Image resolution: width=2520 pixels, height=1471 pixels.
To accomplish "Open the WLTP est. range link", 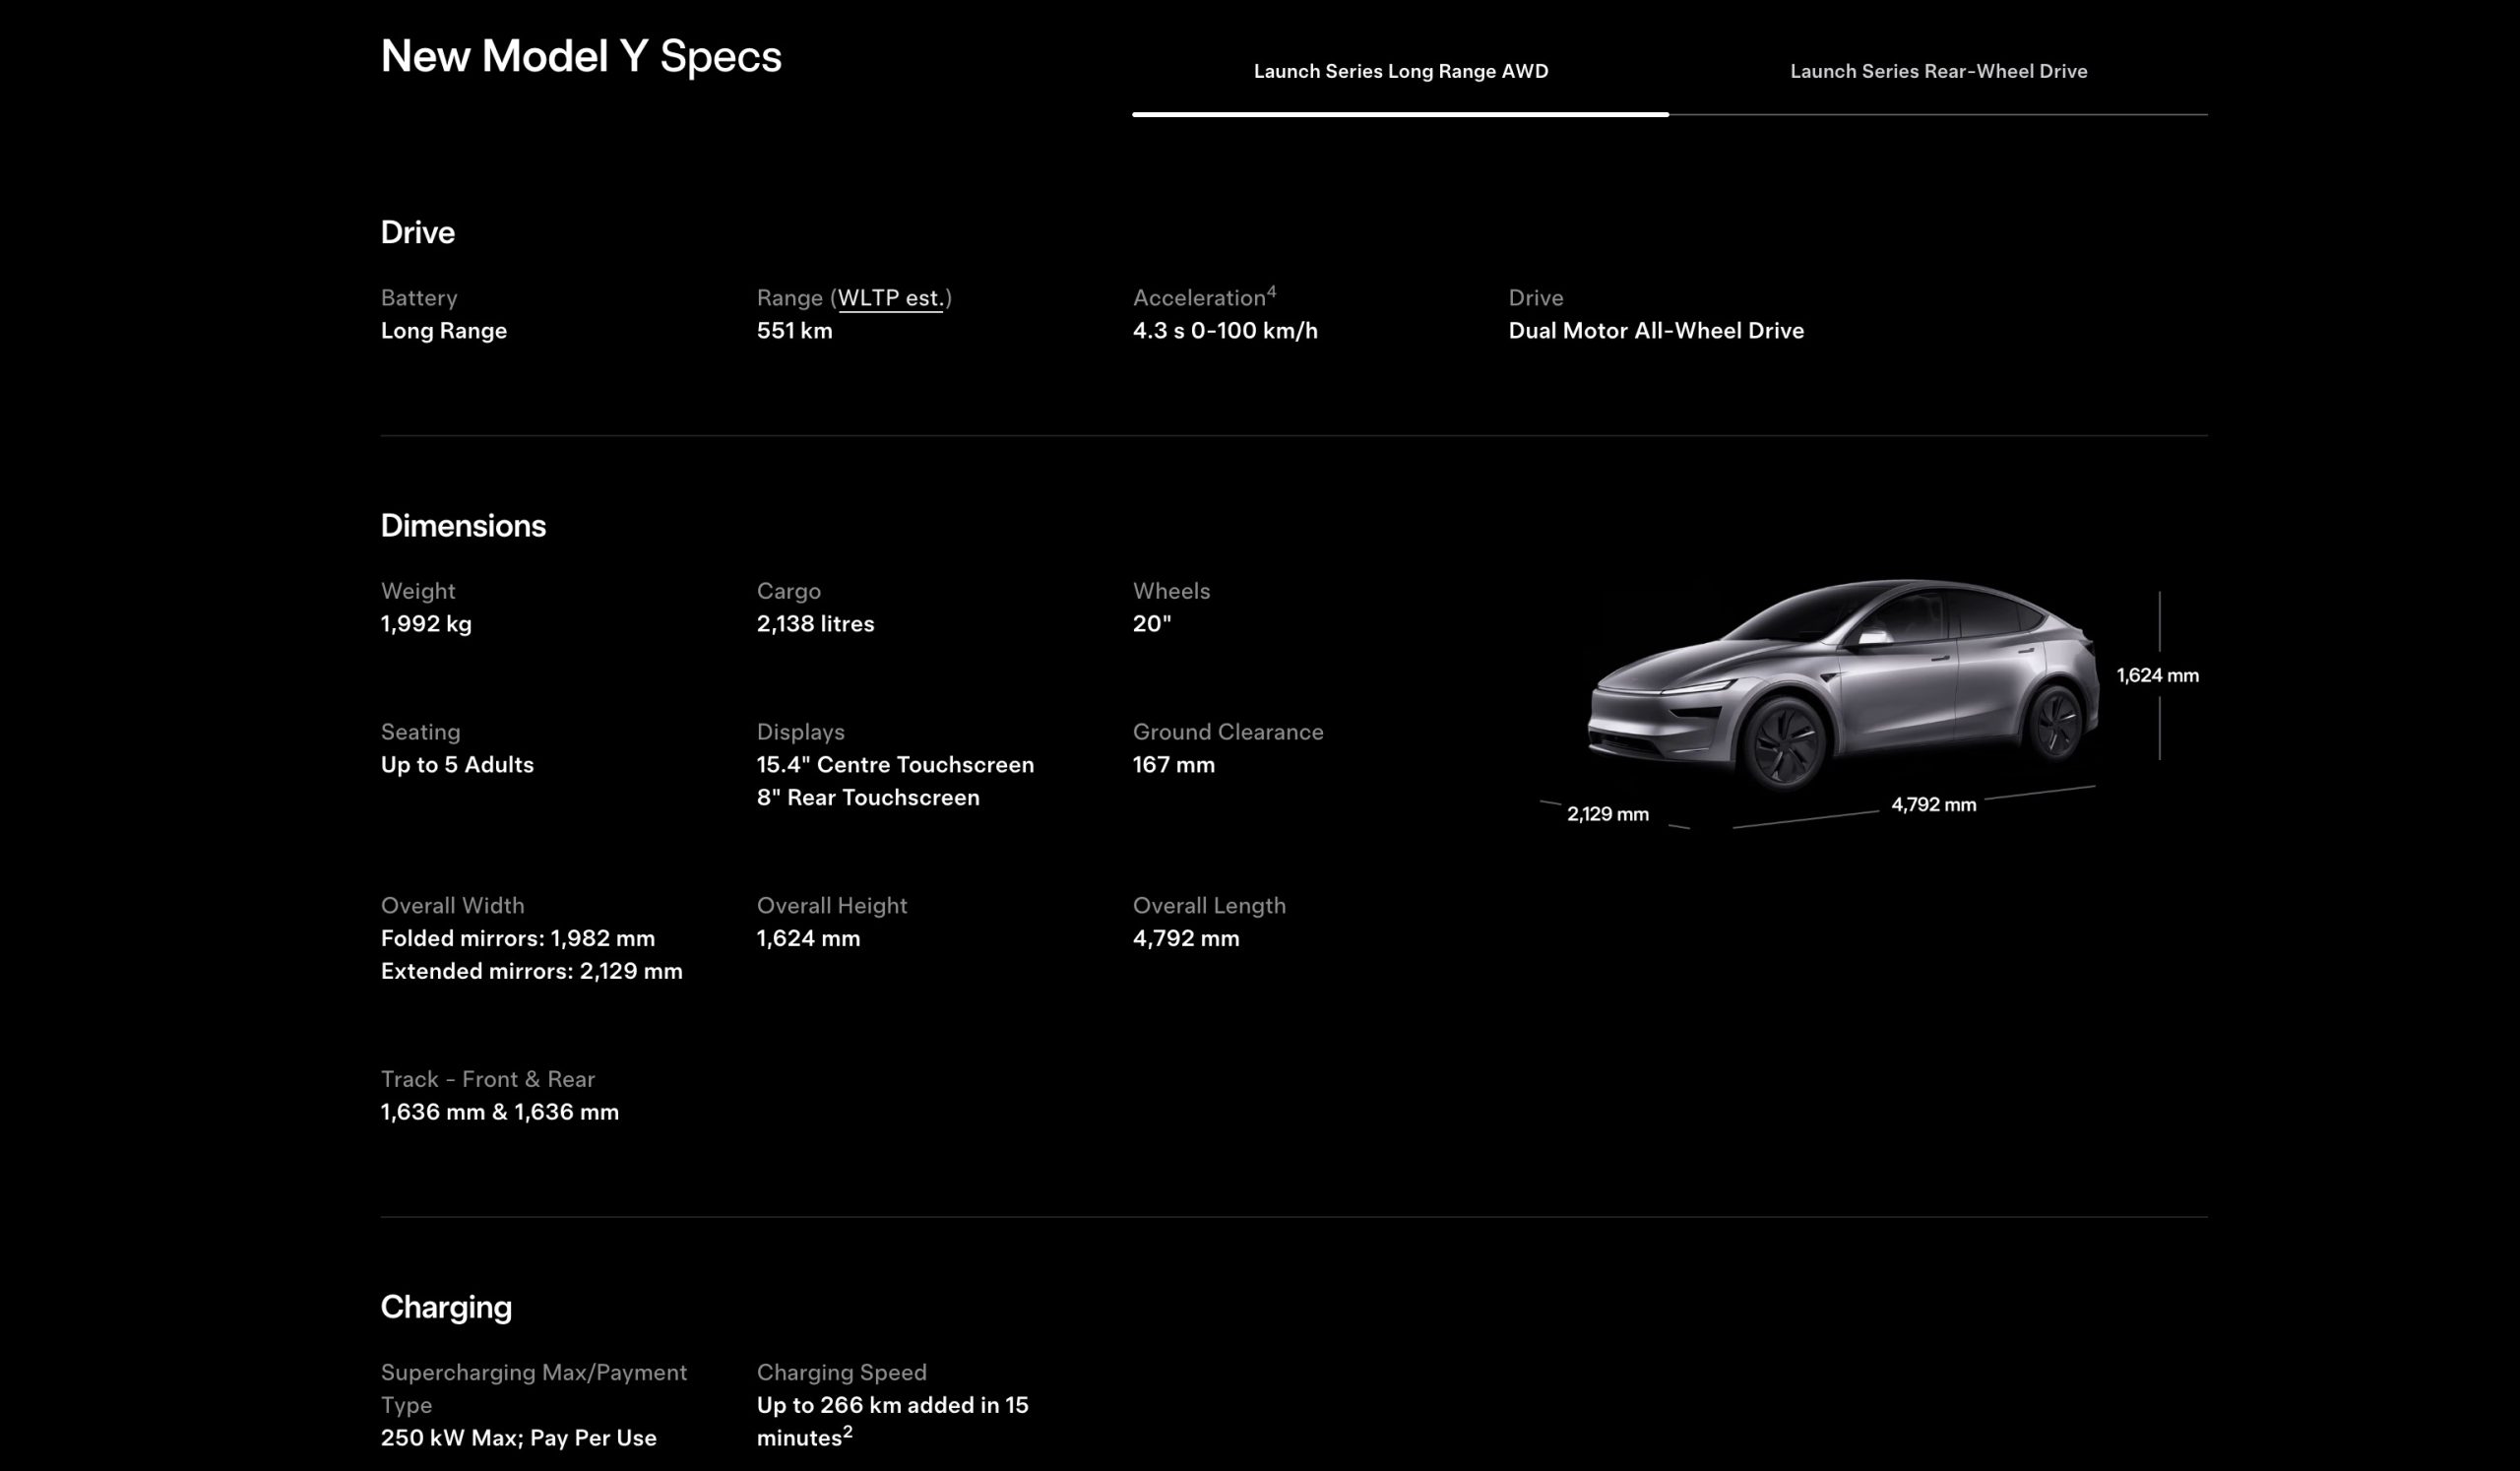I will point(890,298).
